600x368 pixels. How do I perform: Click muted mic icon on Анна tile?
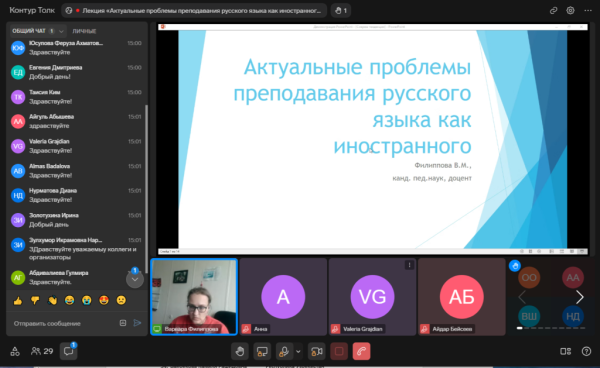246,329
